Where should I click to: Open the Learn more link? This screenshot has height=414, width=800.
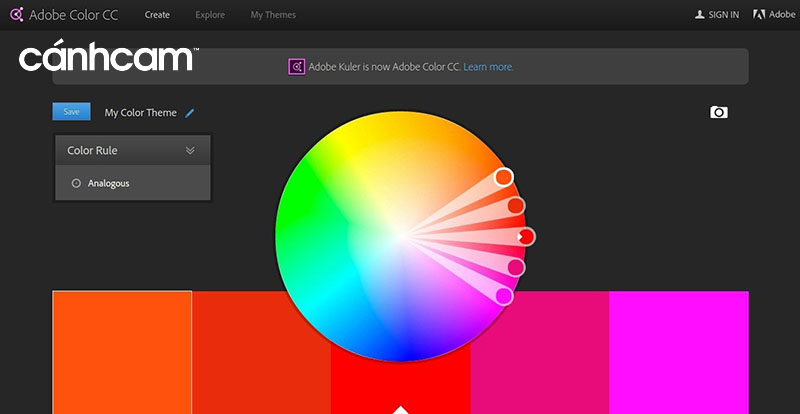488,67
